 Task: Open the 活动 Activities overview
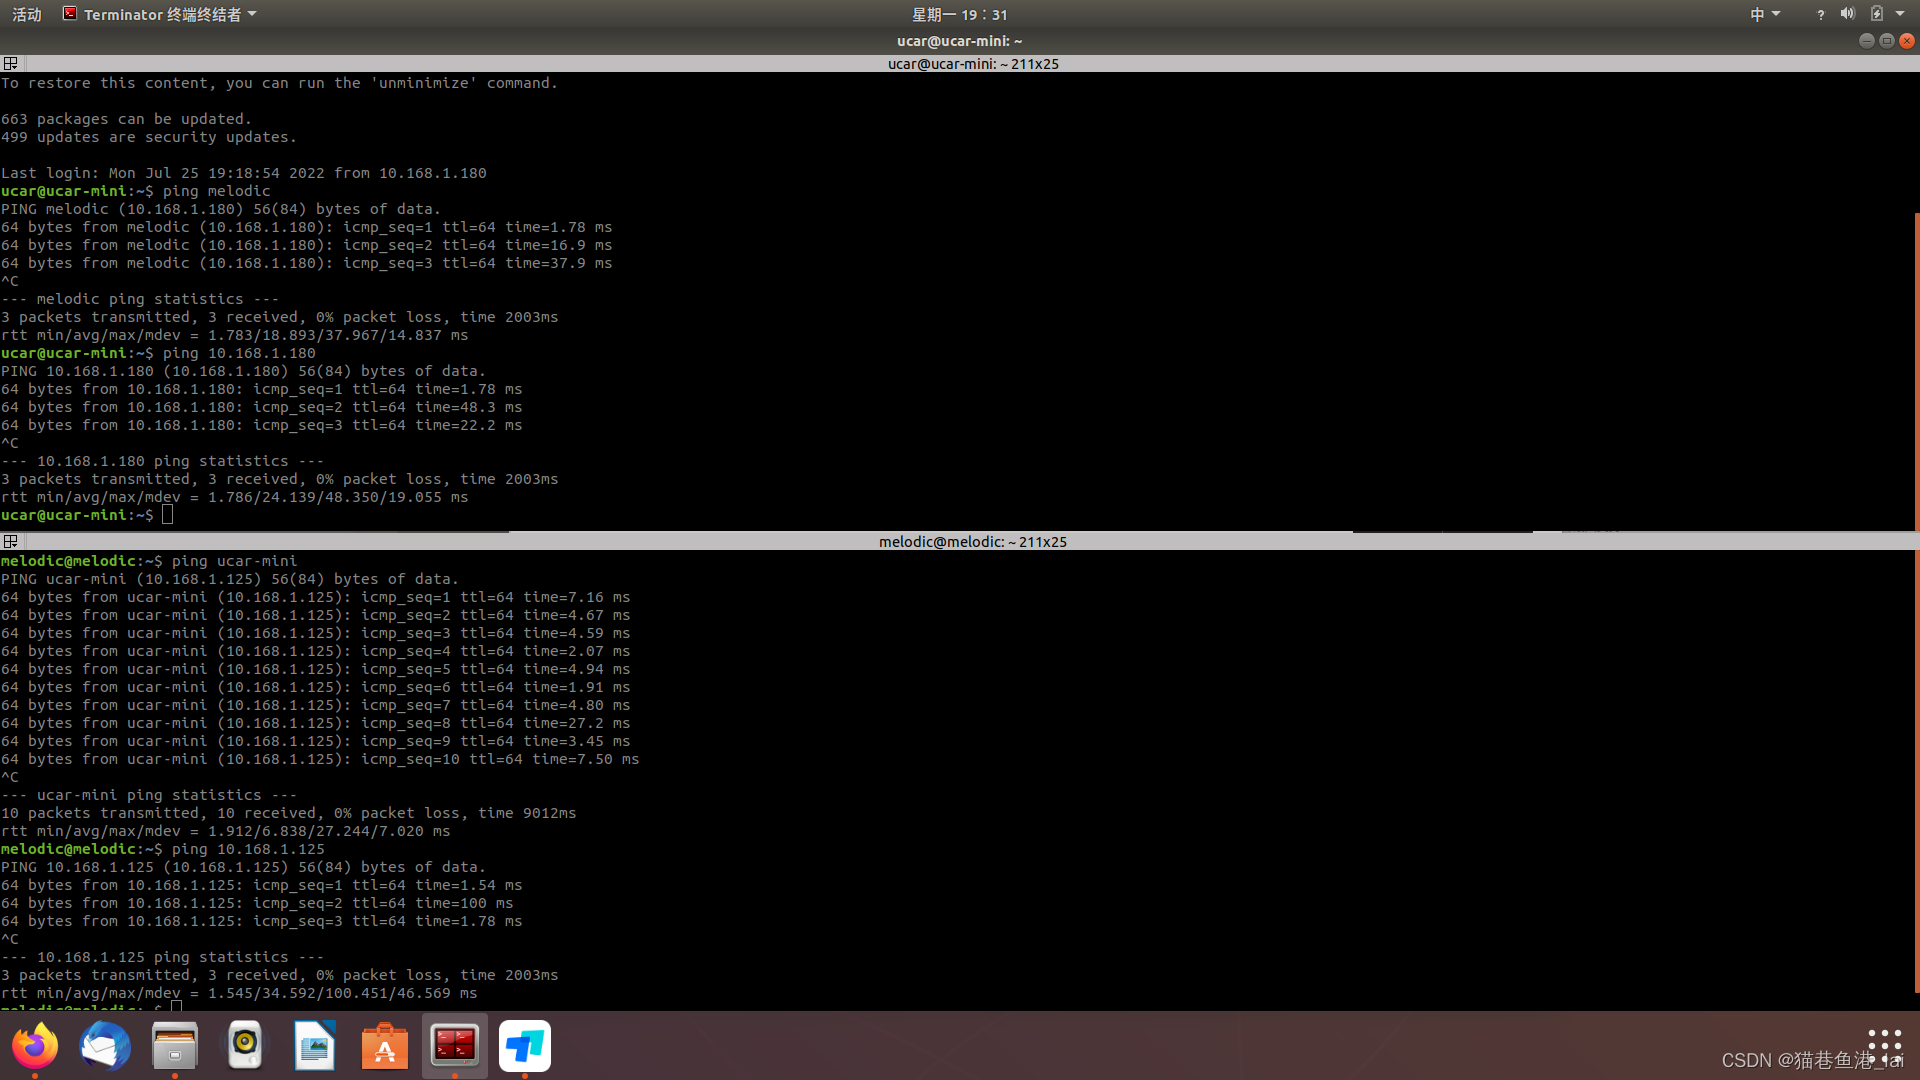click(x=27, y=14)
